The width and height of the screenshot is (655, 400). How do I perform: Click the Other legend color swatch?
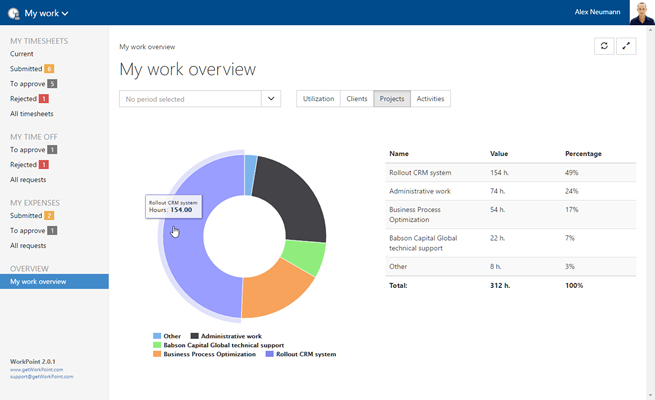(157, 336)
